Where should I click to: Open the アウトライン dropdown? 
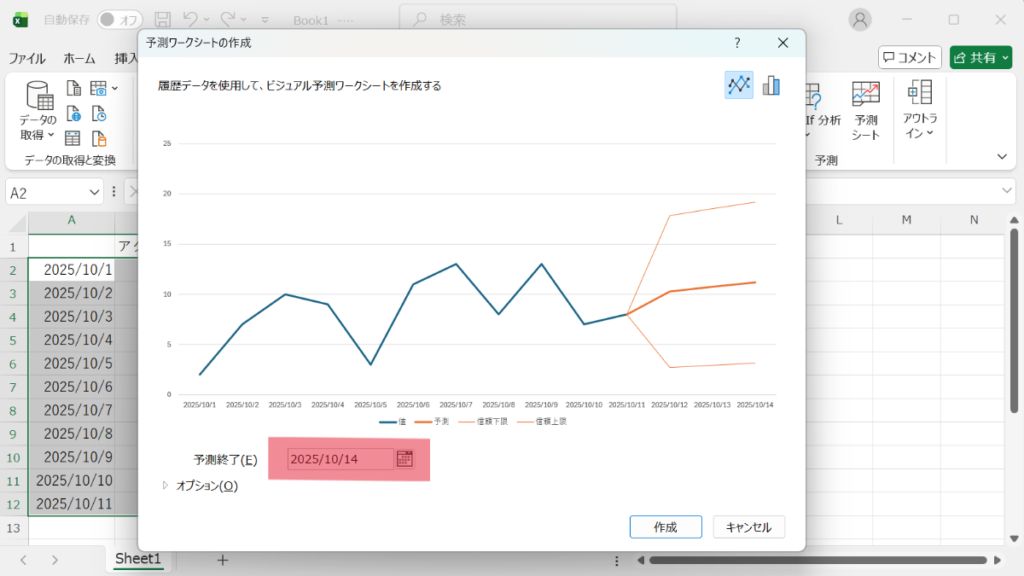click(919, 112)
